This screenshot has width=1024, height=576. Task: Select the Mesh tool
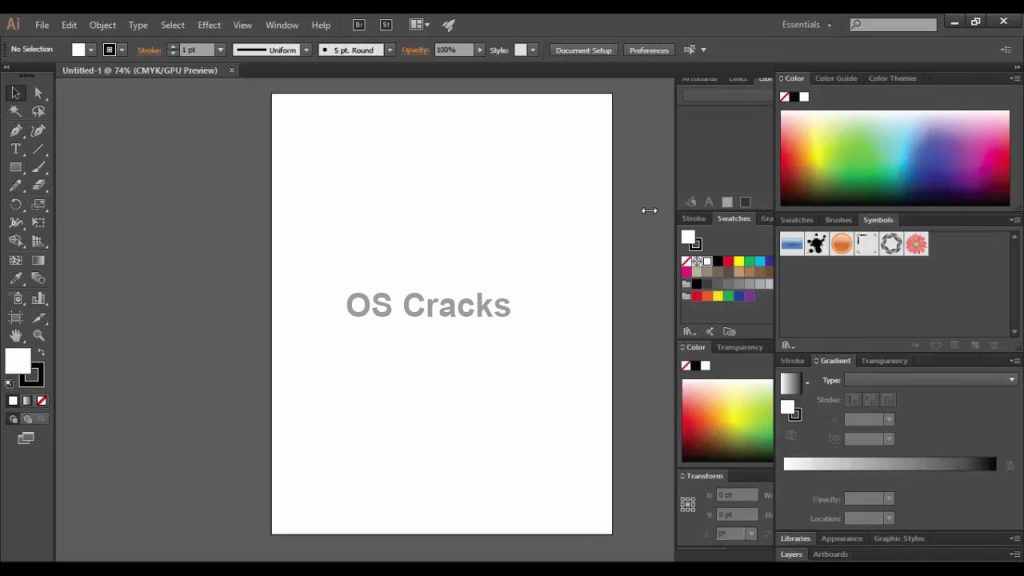(x=16, y=260)
